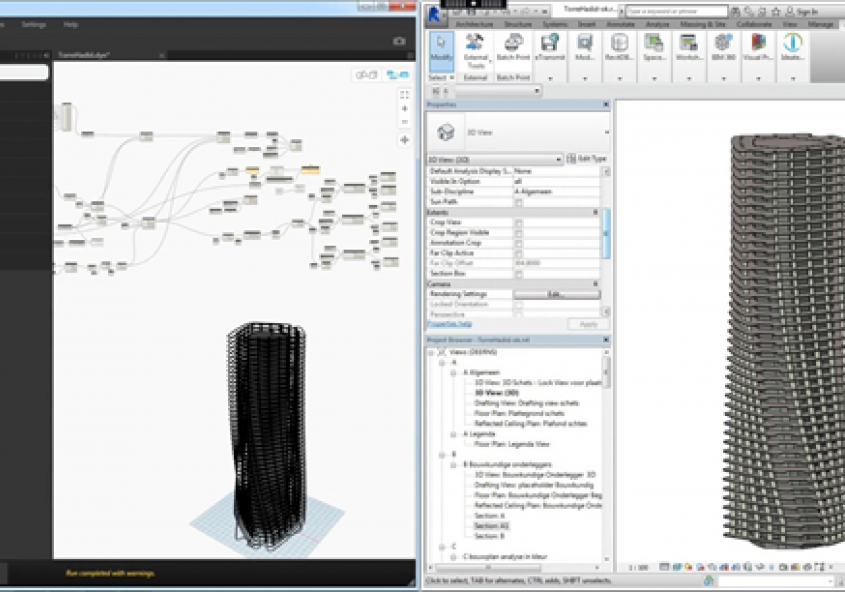Zoom in with Dynamo plus icon
845x592 pixels.
404,108
